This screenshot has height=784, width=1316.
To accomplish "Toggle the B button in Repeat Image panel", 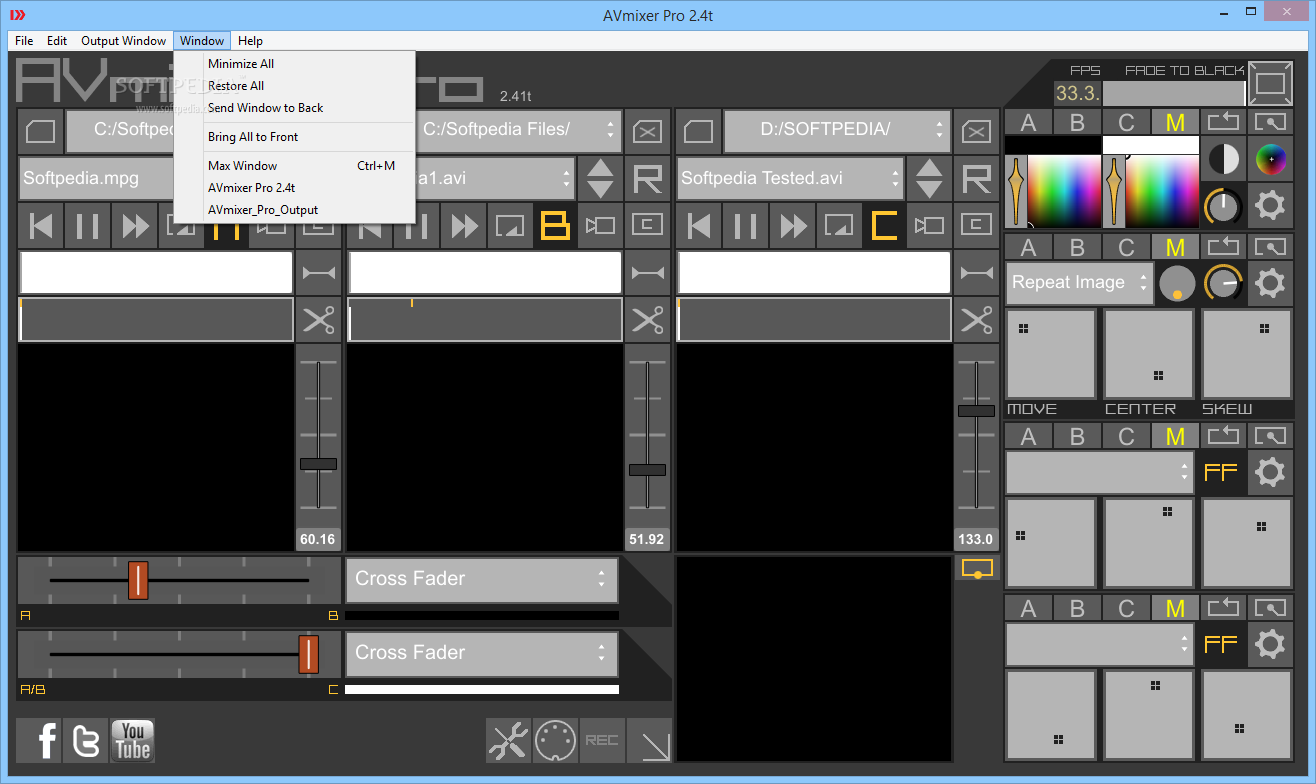I will (1077, 247).
